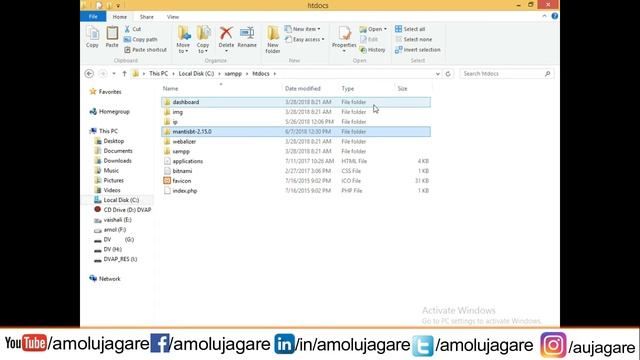Click the Copy icon in Clipboard group
Image resolution: width=640 pixels, height=360 pixels.
tap(92, 37)
